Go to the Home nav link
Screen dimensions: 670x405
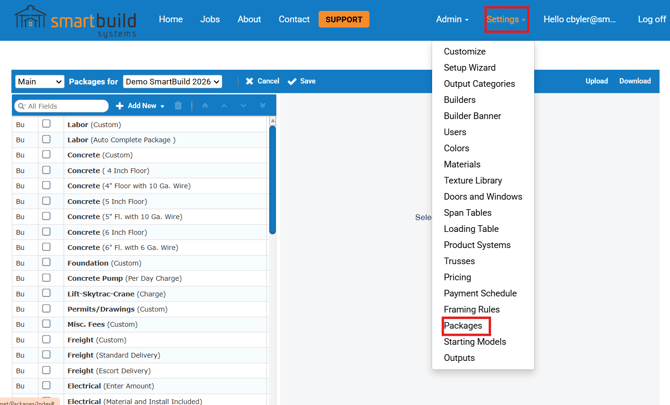pos(170,19)
